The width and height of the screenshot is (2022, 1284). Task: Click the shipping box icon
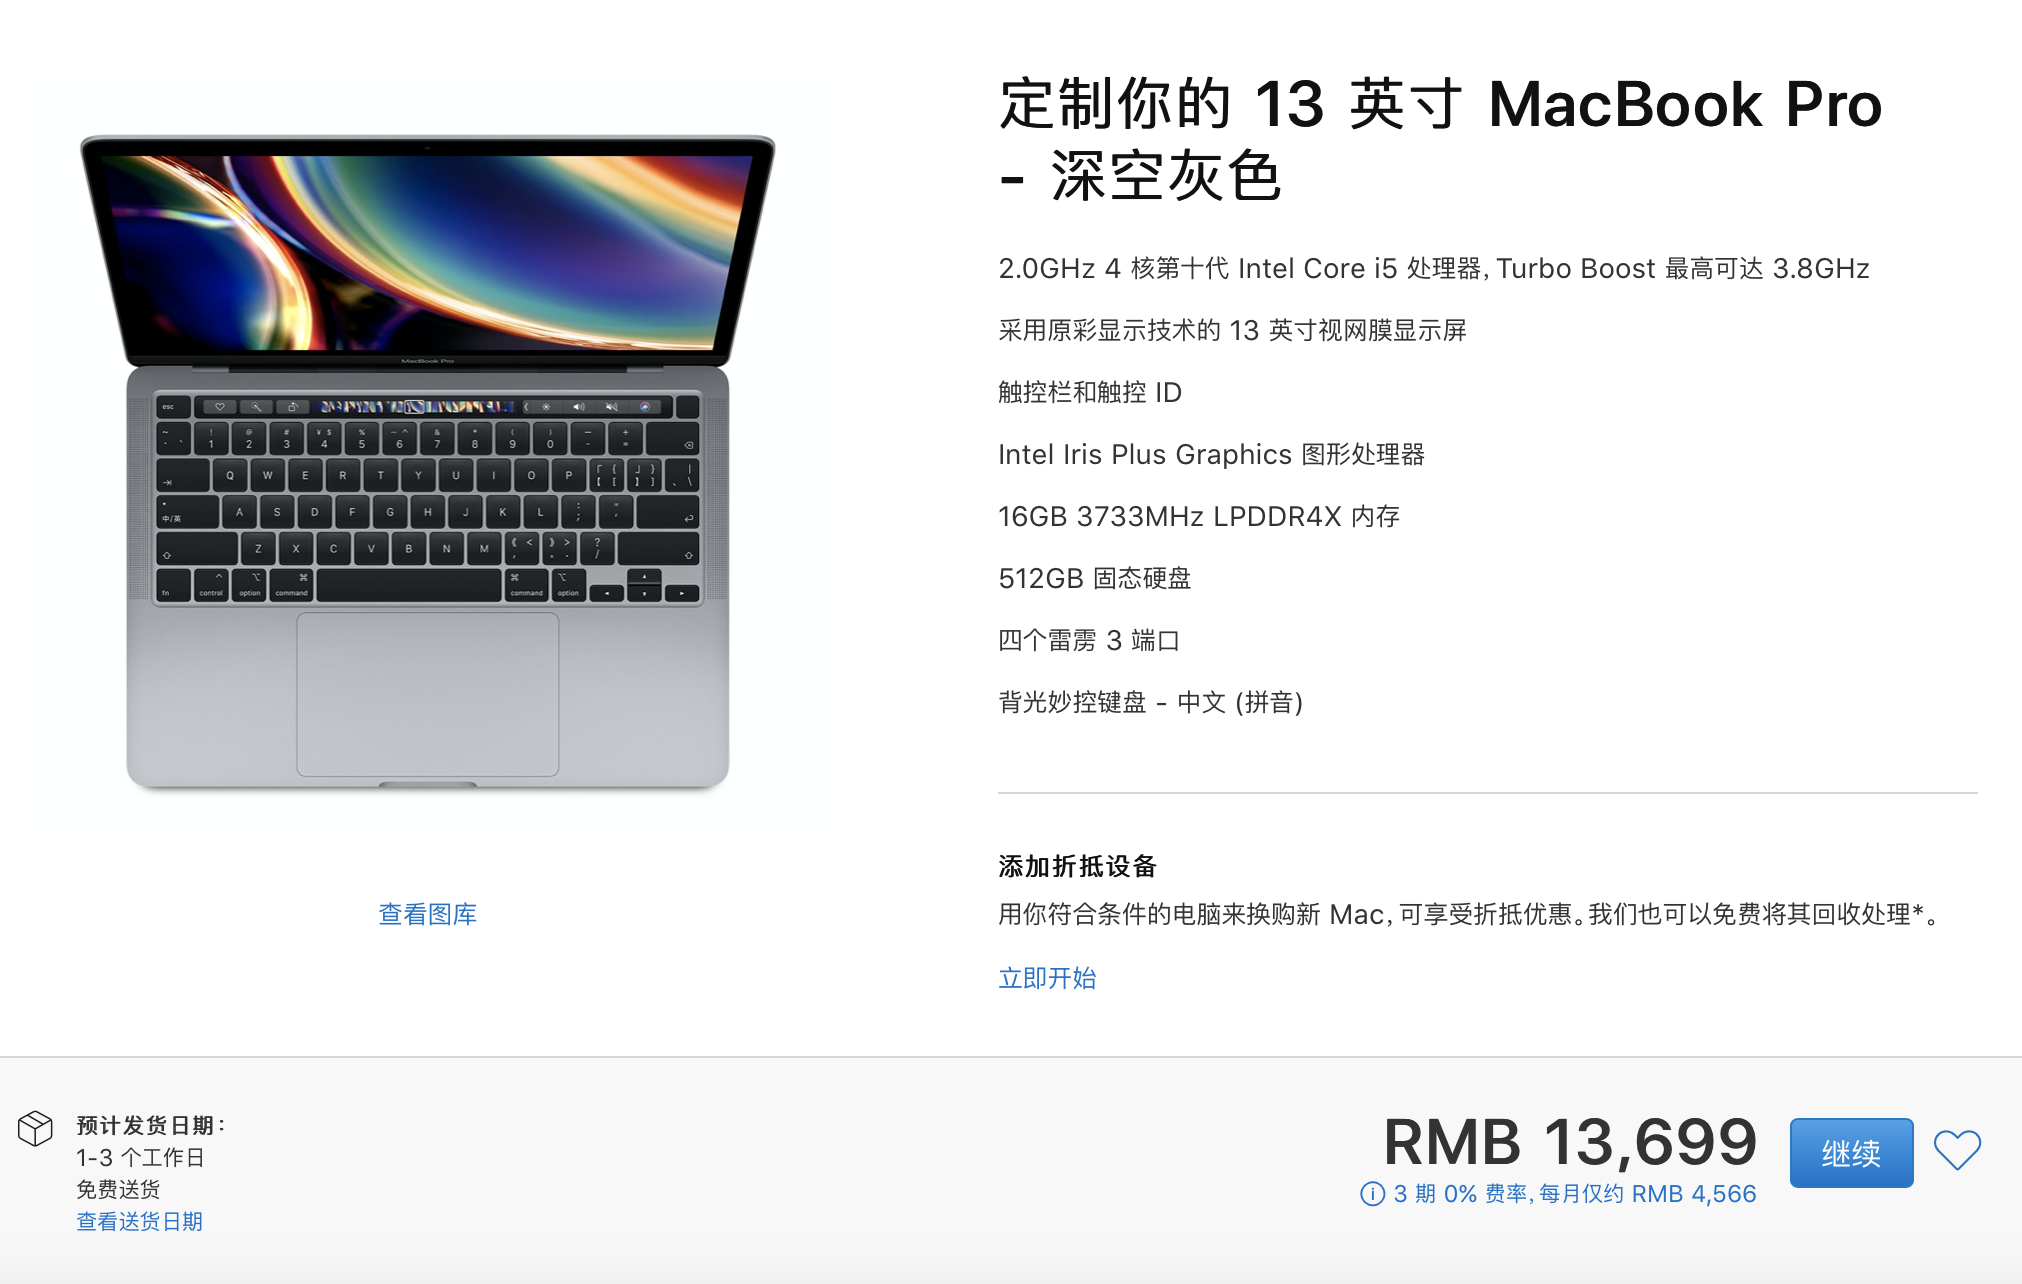pos(35,1129)
